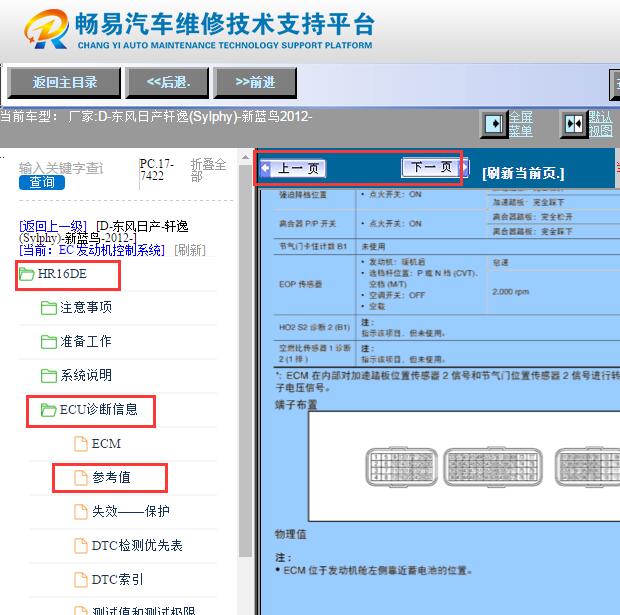Click the 离合器 P/P 开关 table cell

[315, 224]
